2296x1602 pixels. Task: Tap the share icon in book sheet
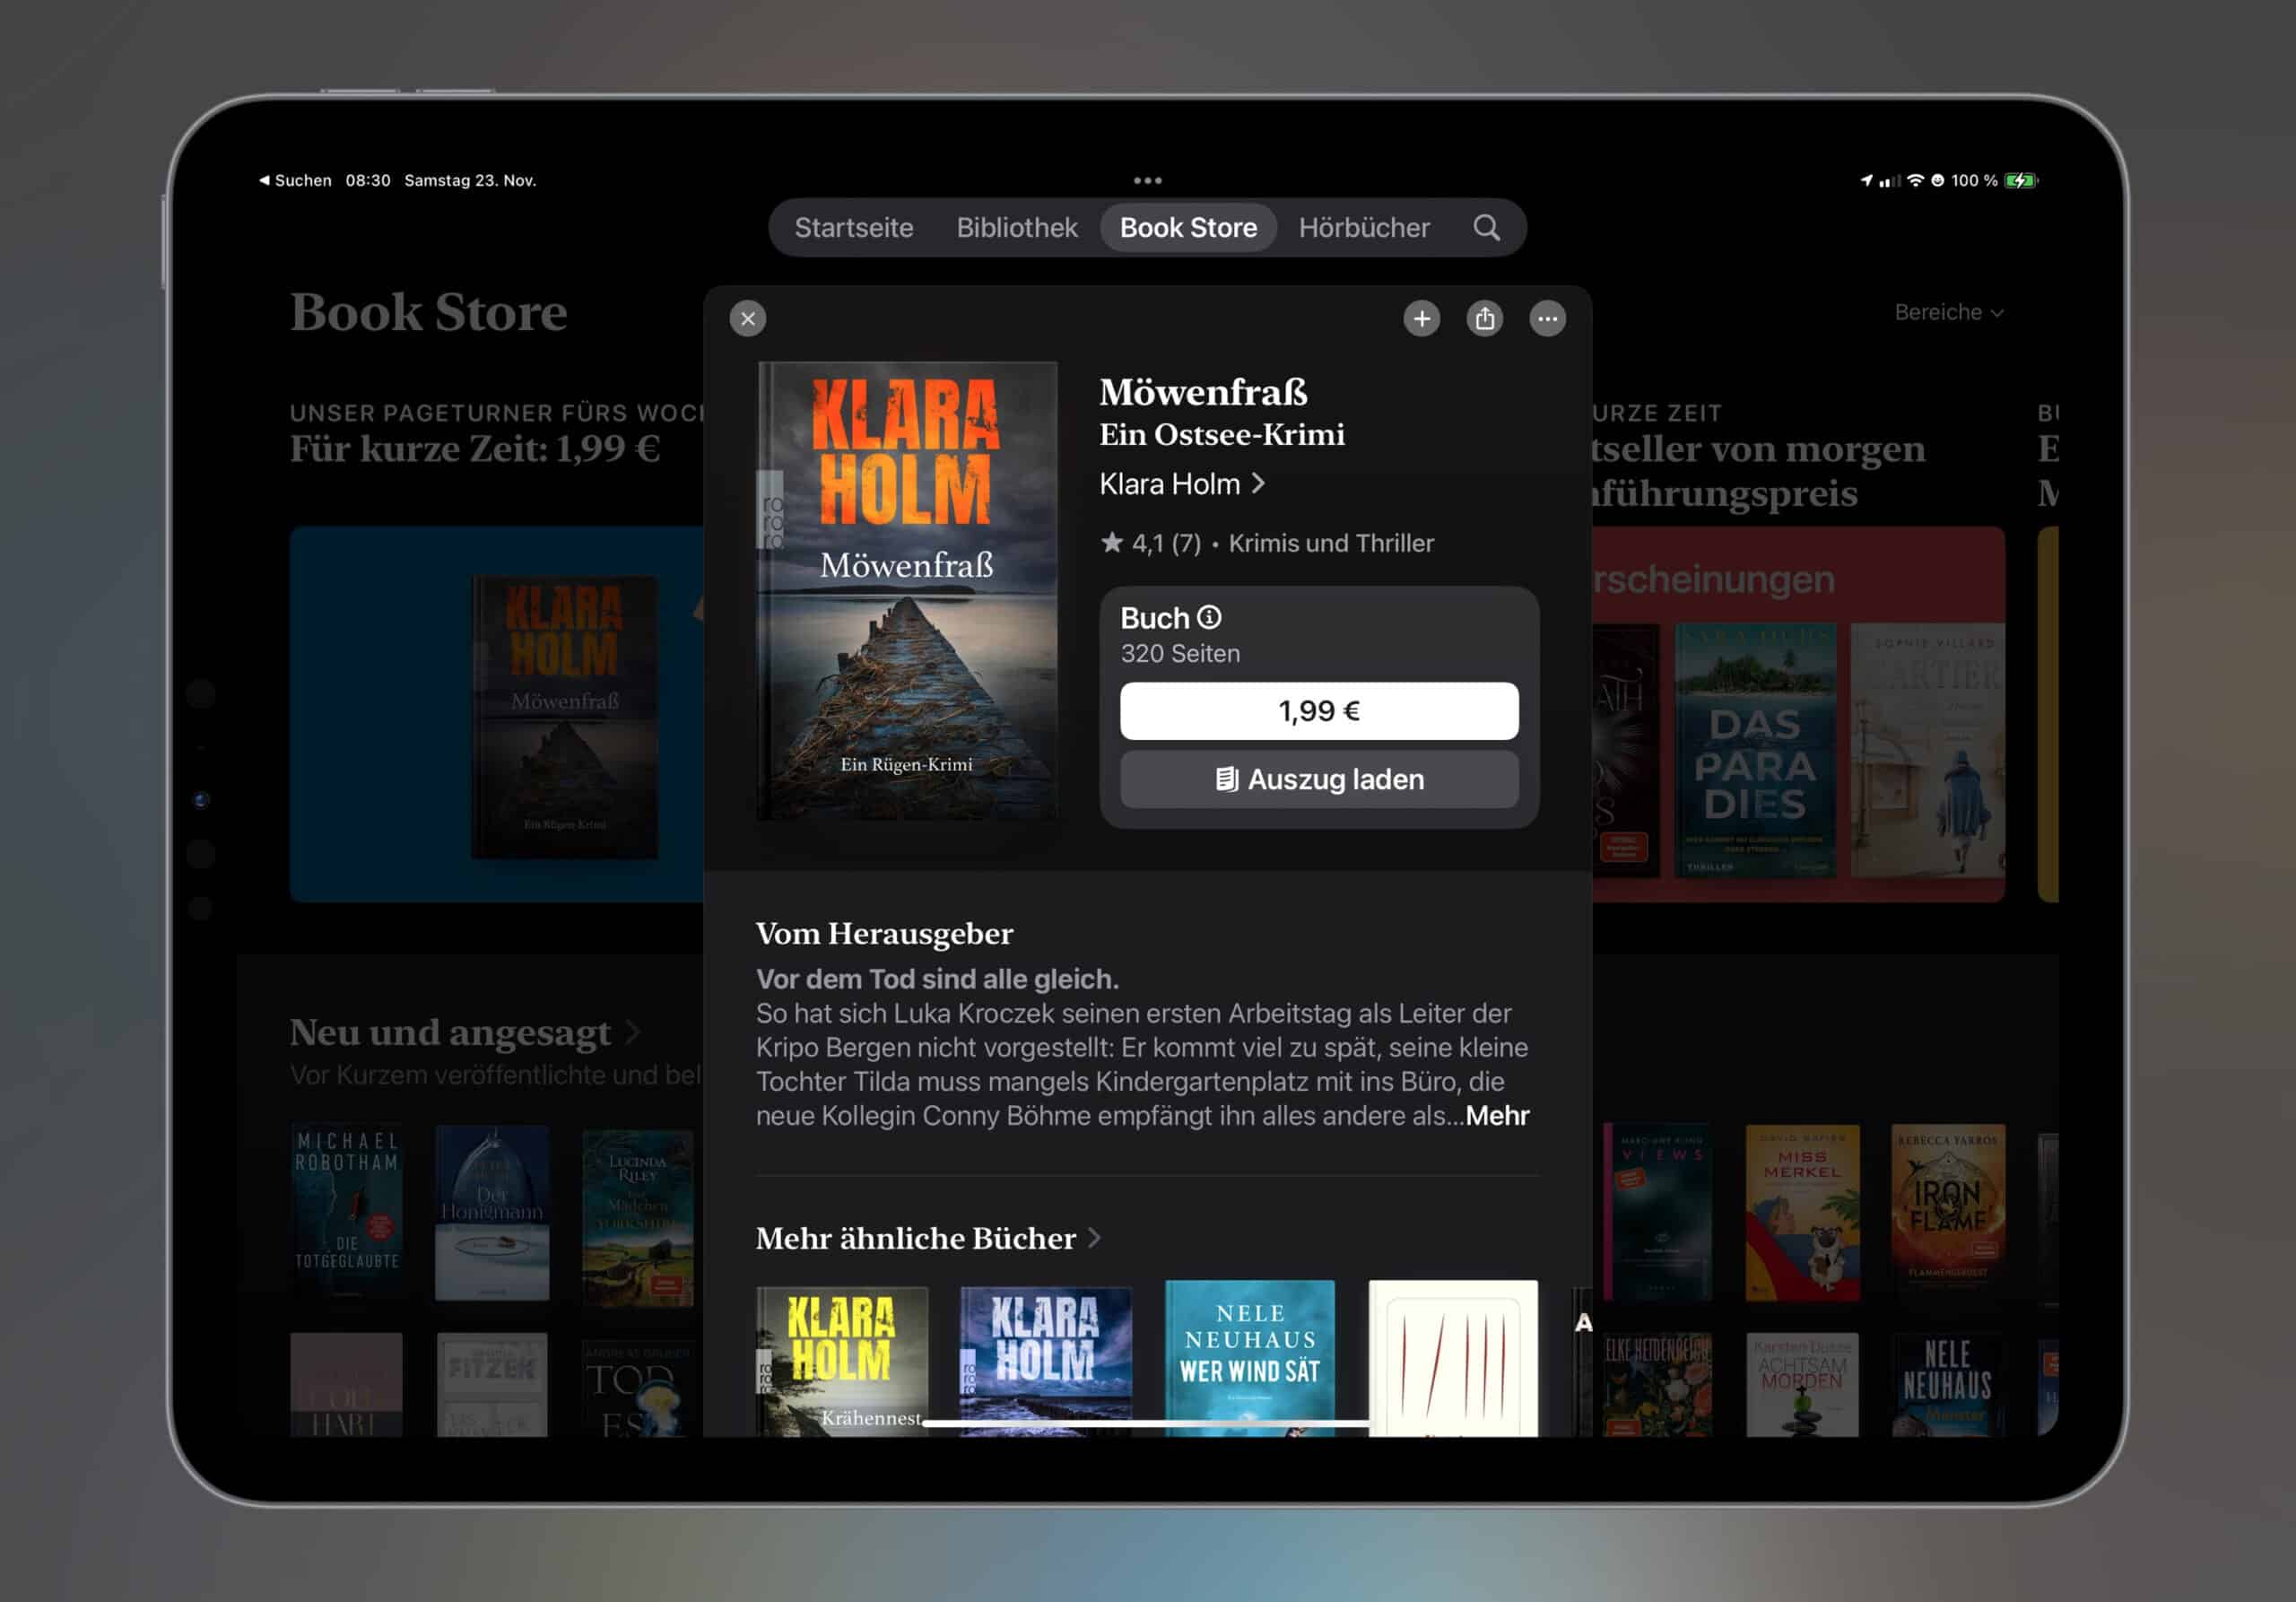[x=1484, y=319]
